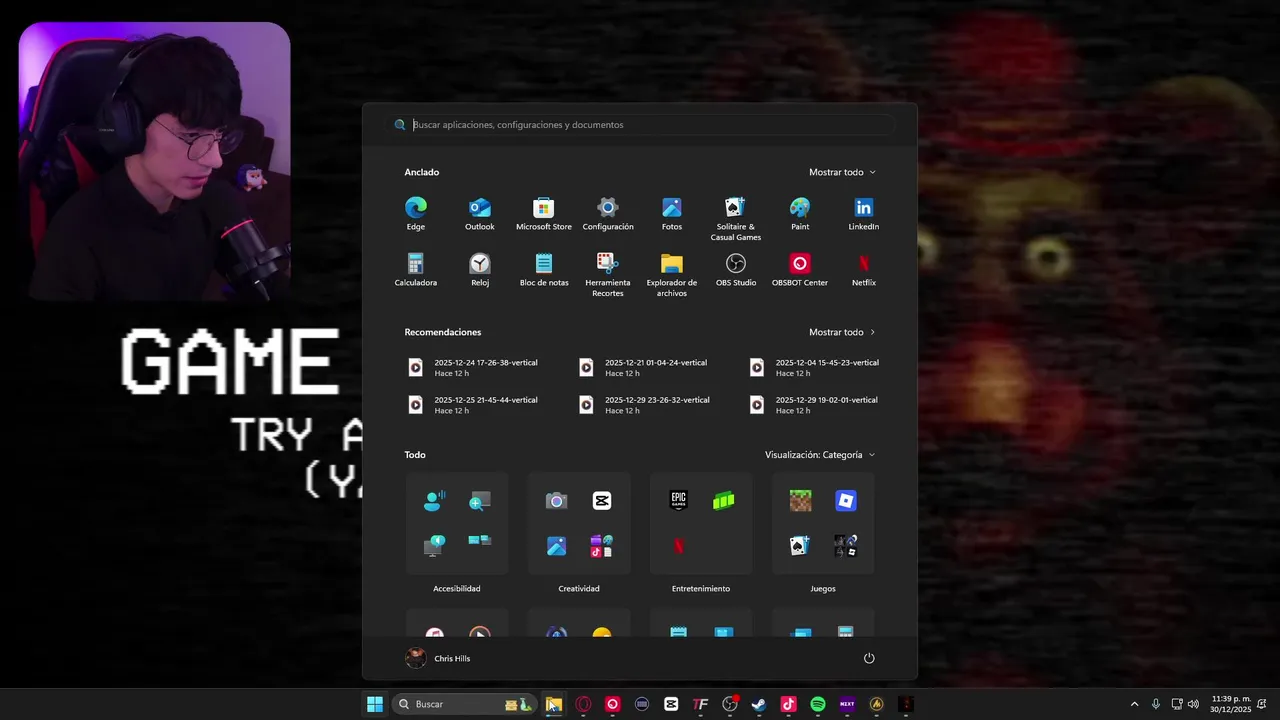This screenshot has width=1280, height=720.
Task: Open OBSBOT Center pinned app
Action: [800, 269]
